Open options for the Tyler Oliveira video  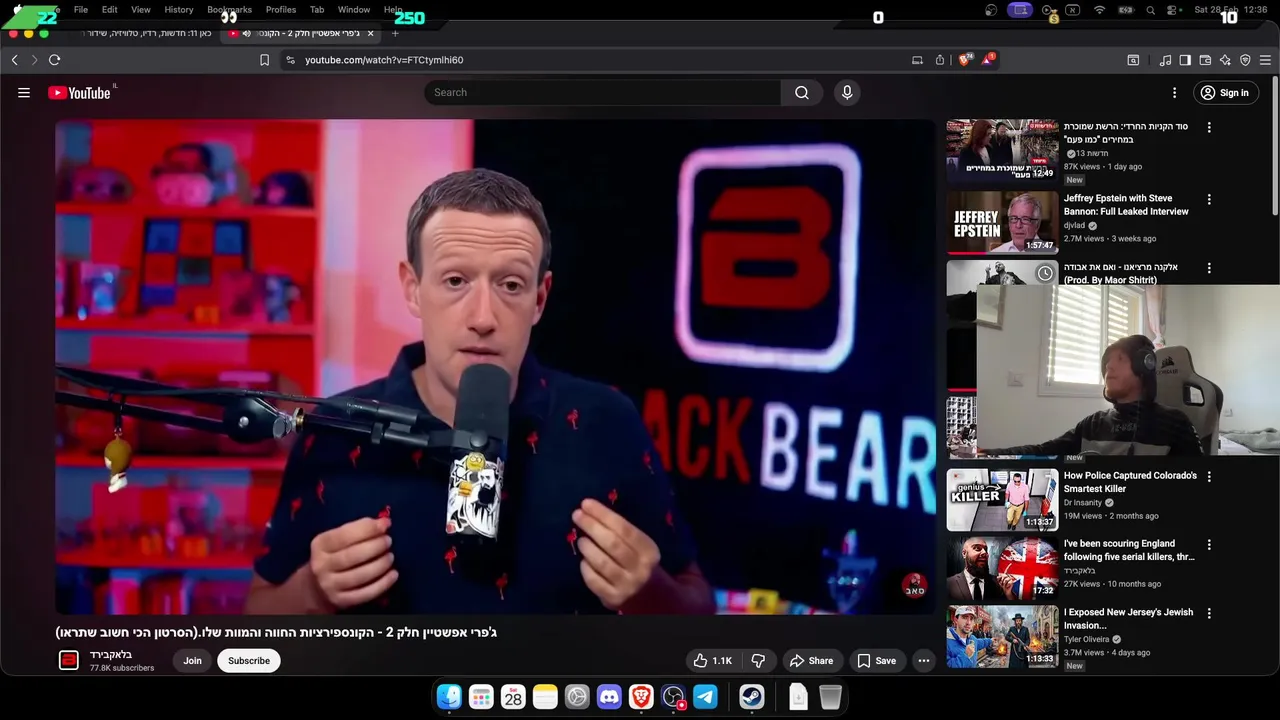point(1209,613)
